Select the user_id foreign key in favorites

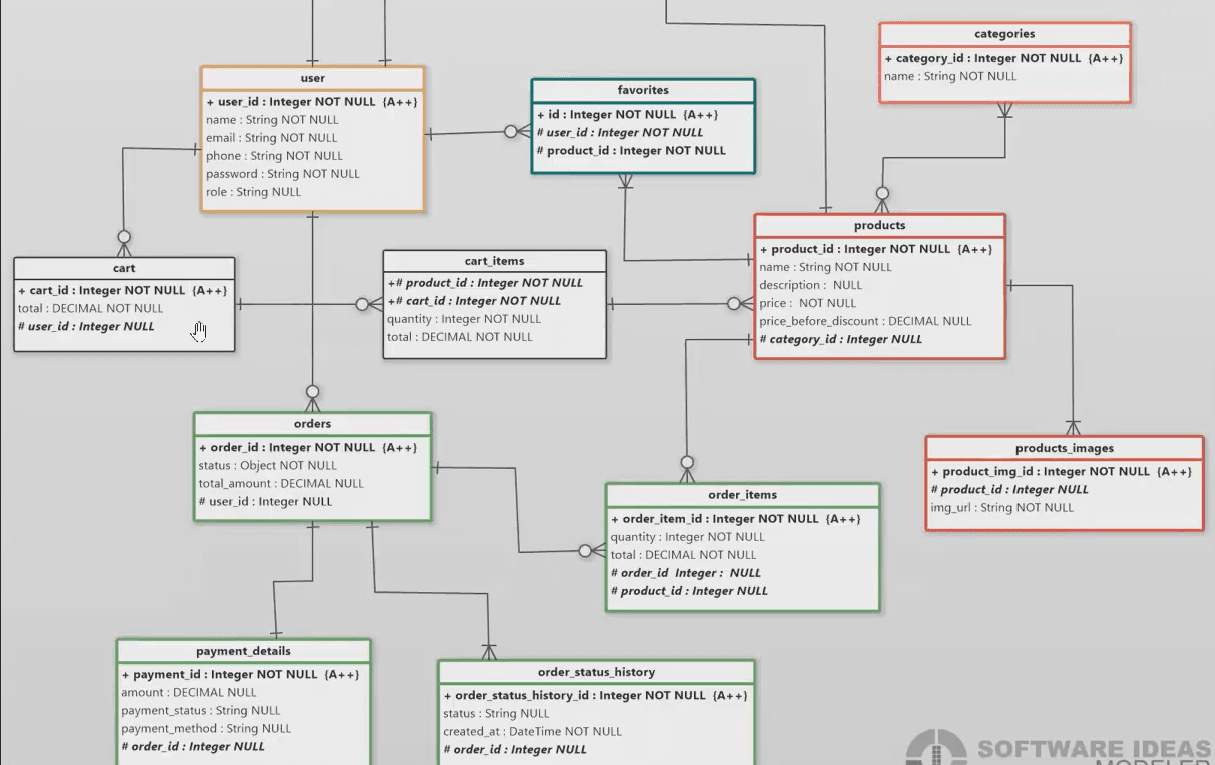[620, 133]
